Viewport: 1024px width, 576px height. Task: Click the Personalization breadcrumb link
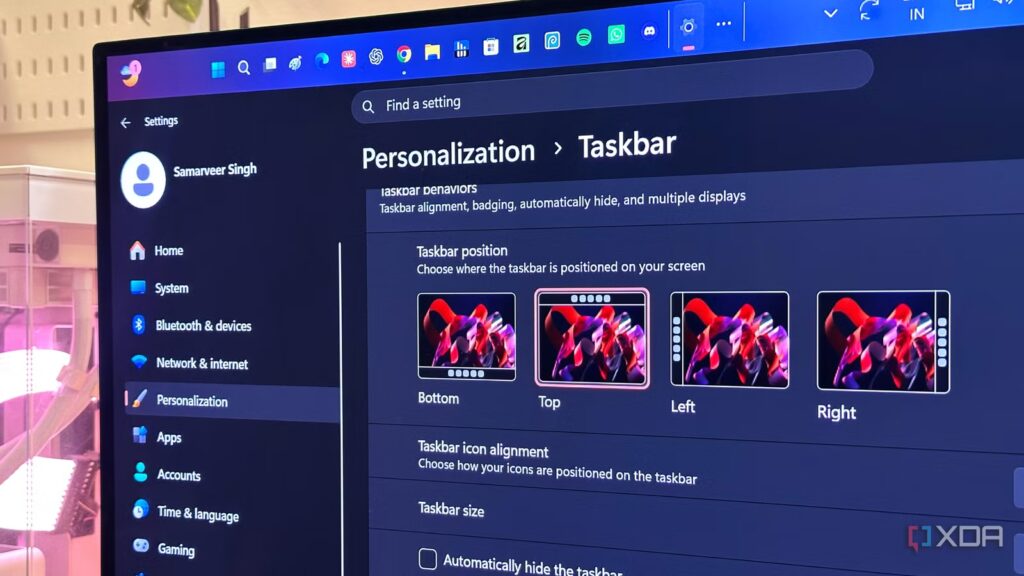tap(448, 155)
